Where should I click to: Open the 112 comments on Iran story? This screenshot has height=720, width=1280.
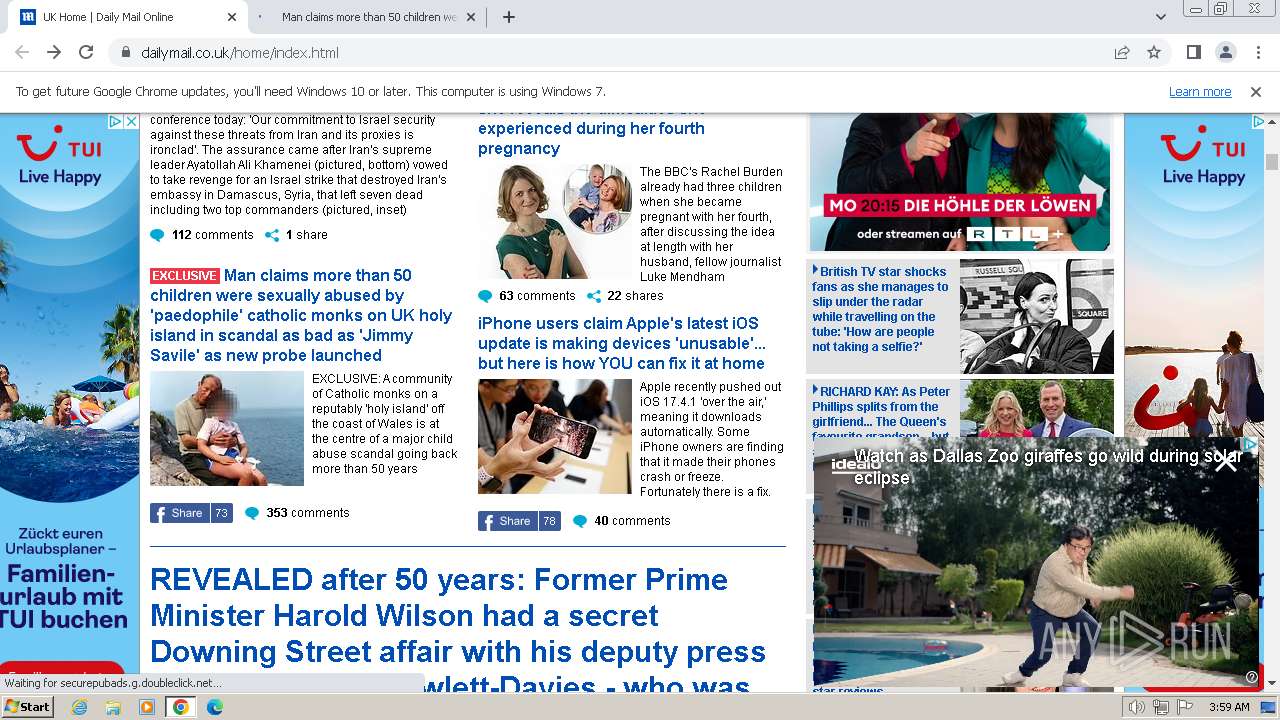pos(212,235)
